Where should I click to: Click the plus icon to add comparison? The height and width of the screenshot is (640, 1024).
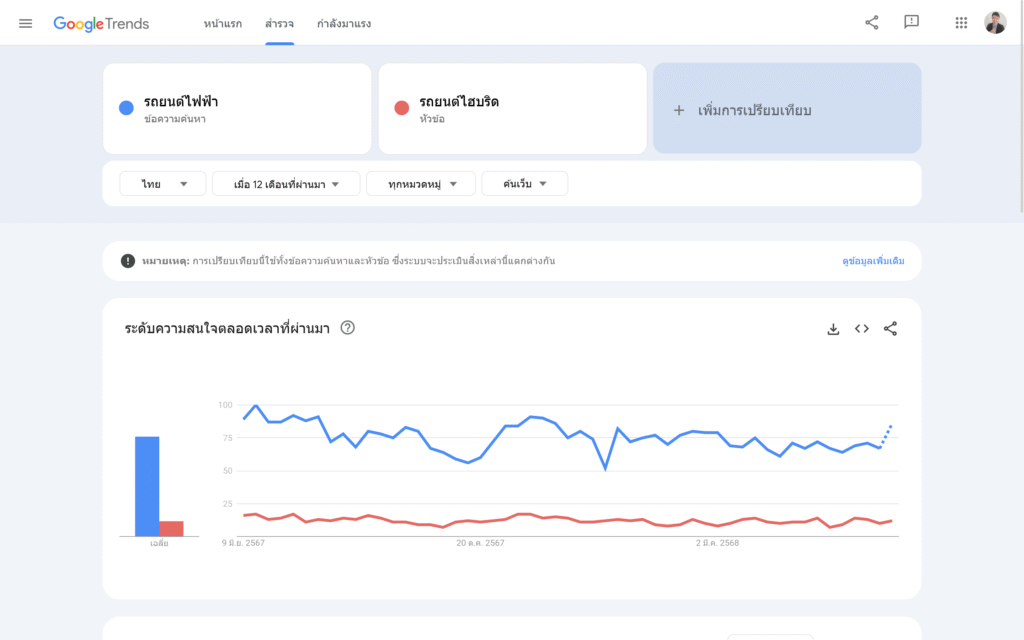pyautogui.click(x=679, y=110)
